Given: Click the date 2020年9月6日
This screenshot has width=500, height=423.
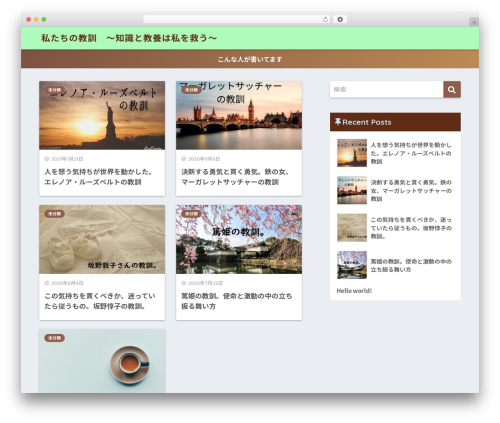Looking at the screenshot, I should pos(204,159).
